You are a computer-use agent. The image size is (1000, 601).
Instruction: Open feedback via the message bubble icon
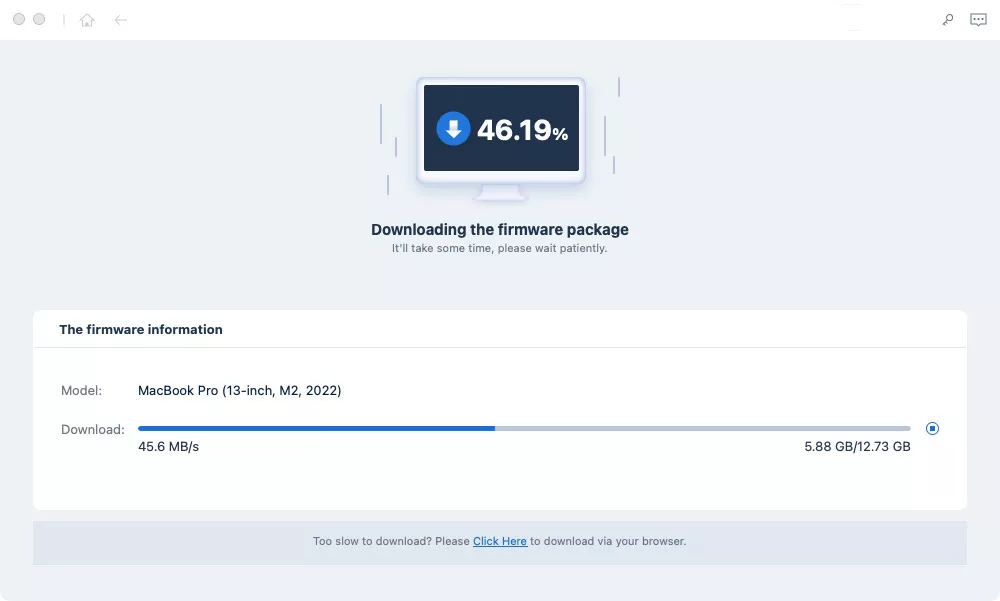(977, 19)
